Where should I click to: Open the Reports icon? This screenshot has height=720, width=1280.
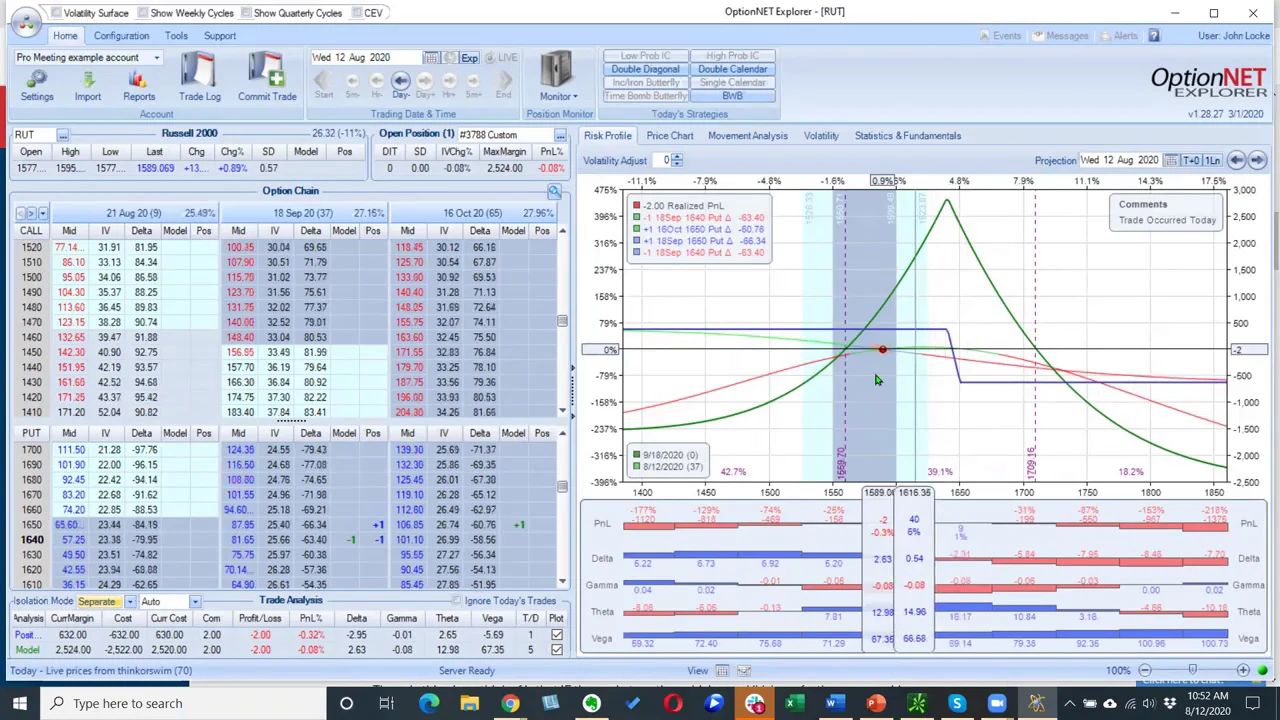click(139, 85)
